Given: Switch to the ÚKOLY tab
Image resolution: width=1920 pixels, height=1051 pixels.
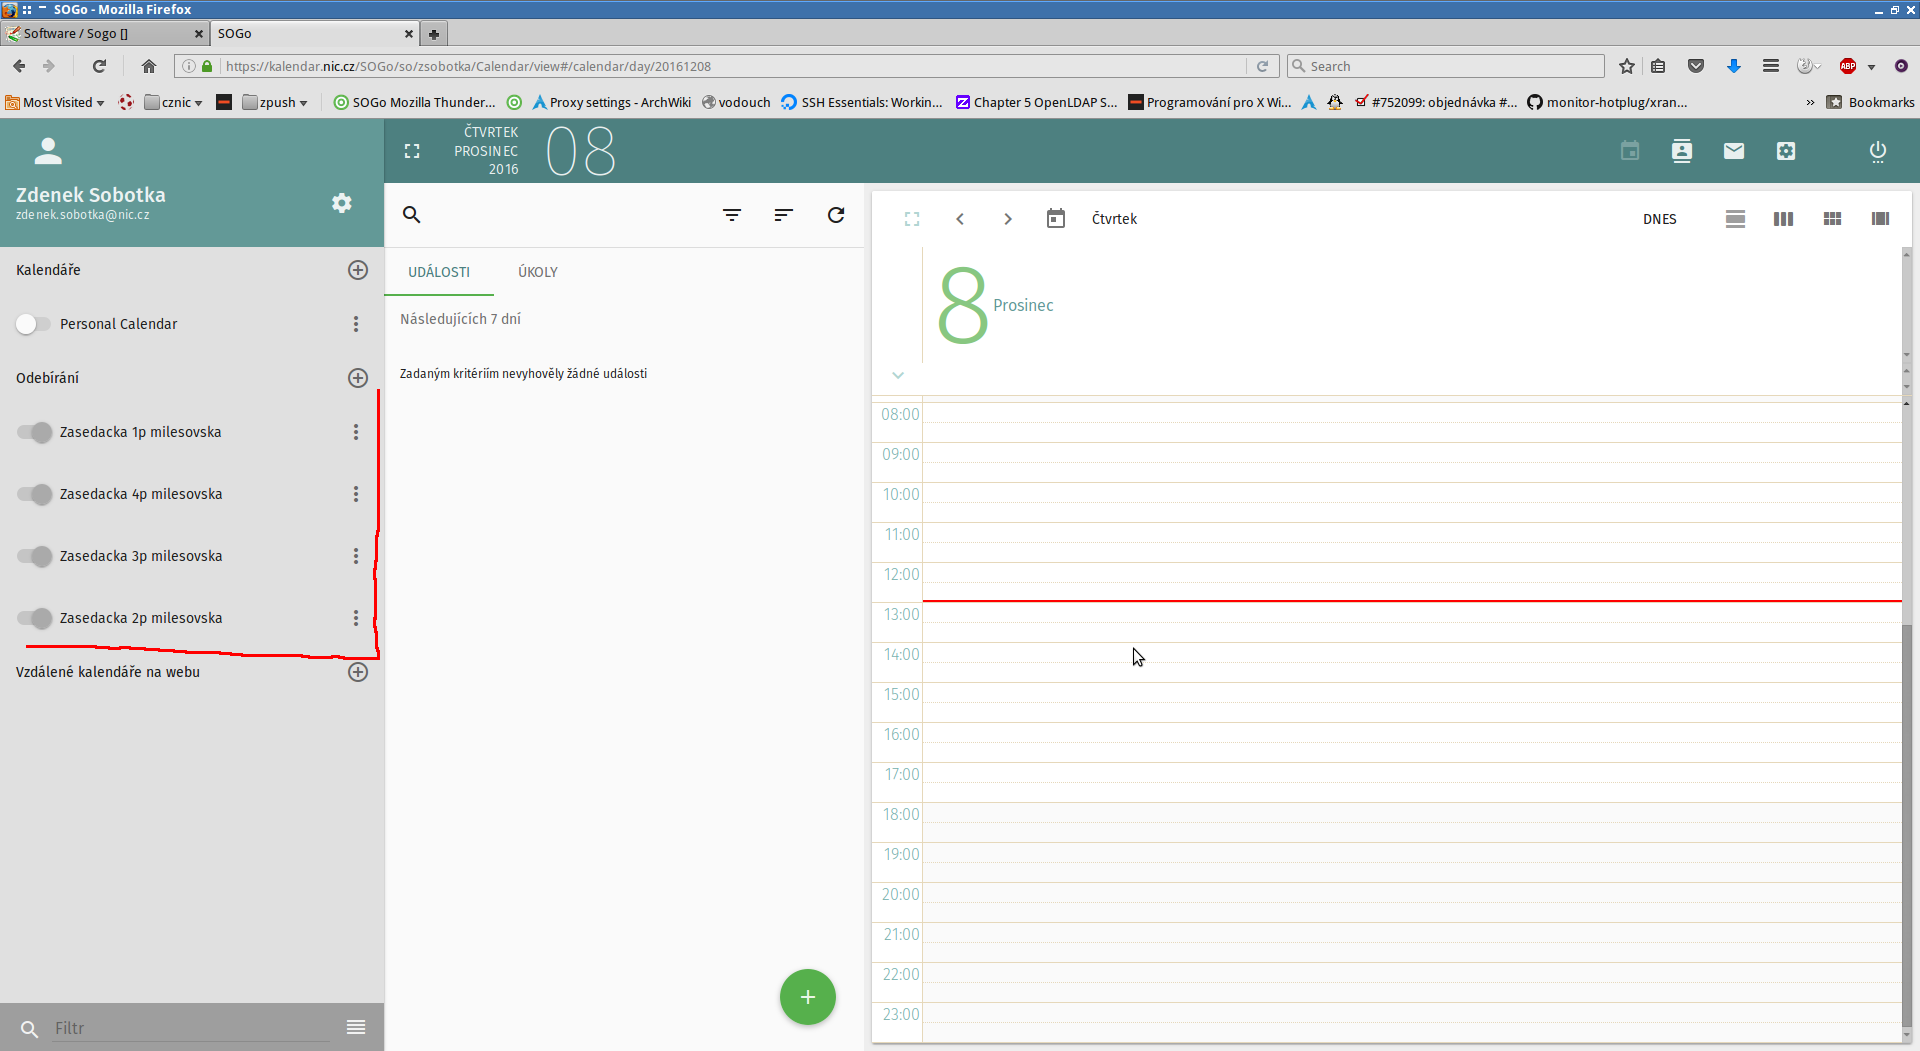Looking at the screenshot, I should tap(537, 272).
